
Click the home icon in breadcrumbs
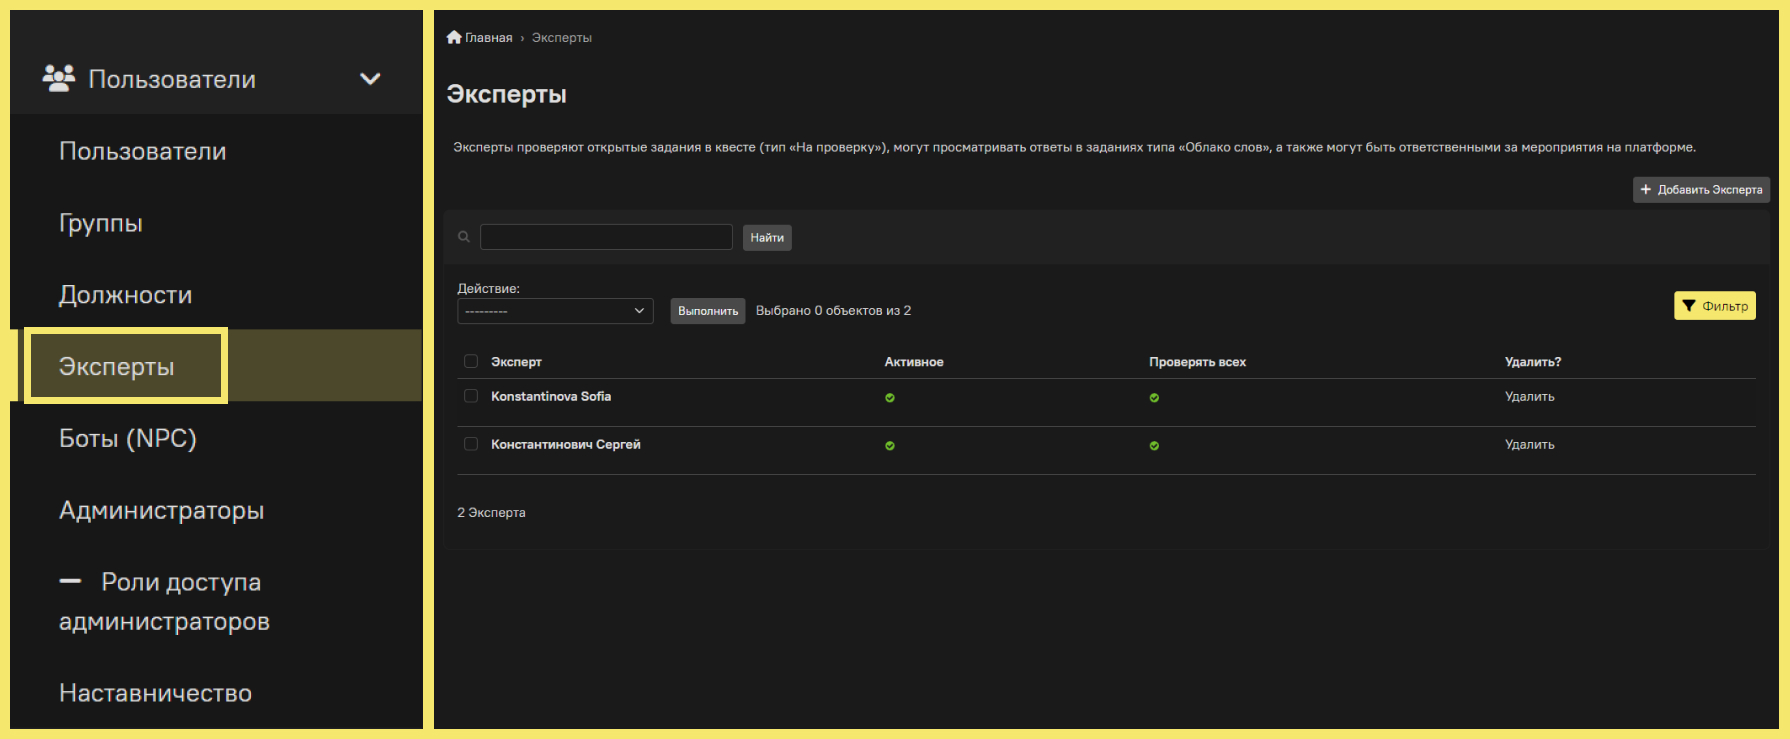454,37
